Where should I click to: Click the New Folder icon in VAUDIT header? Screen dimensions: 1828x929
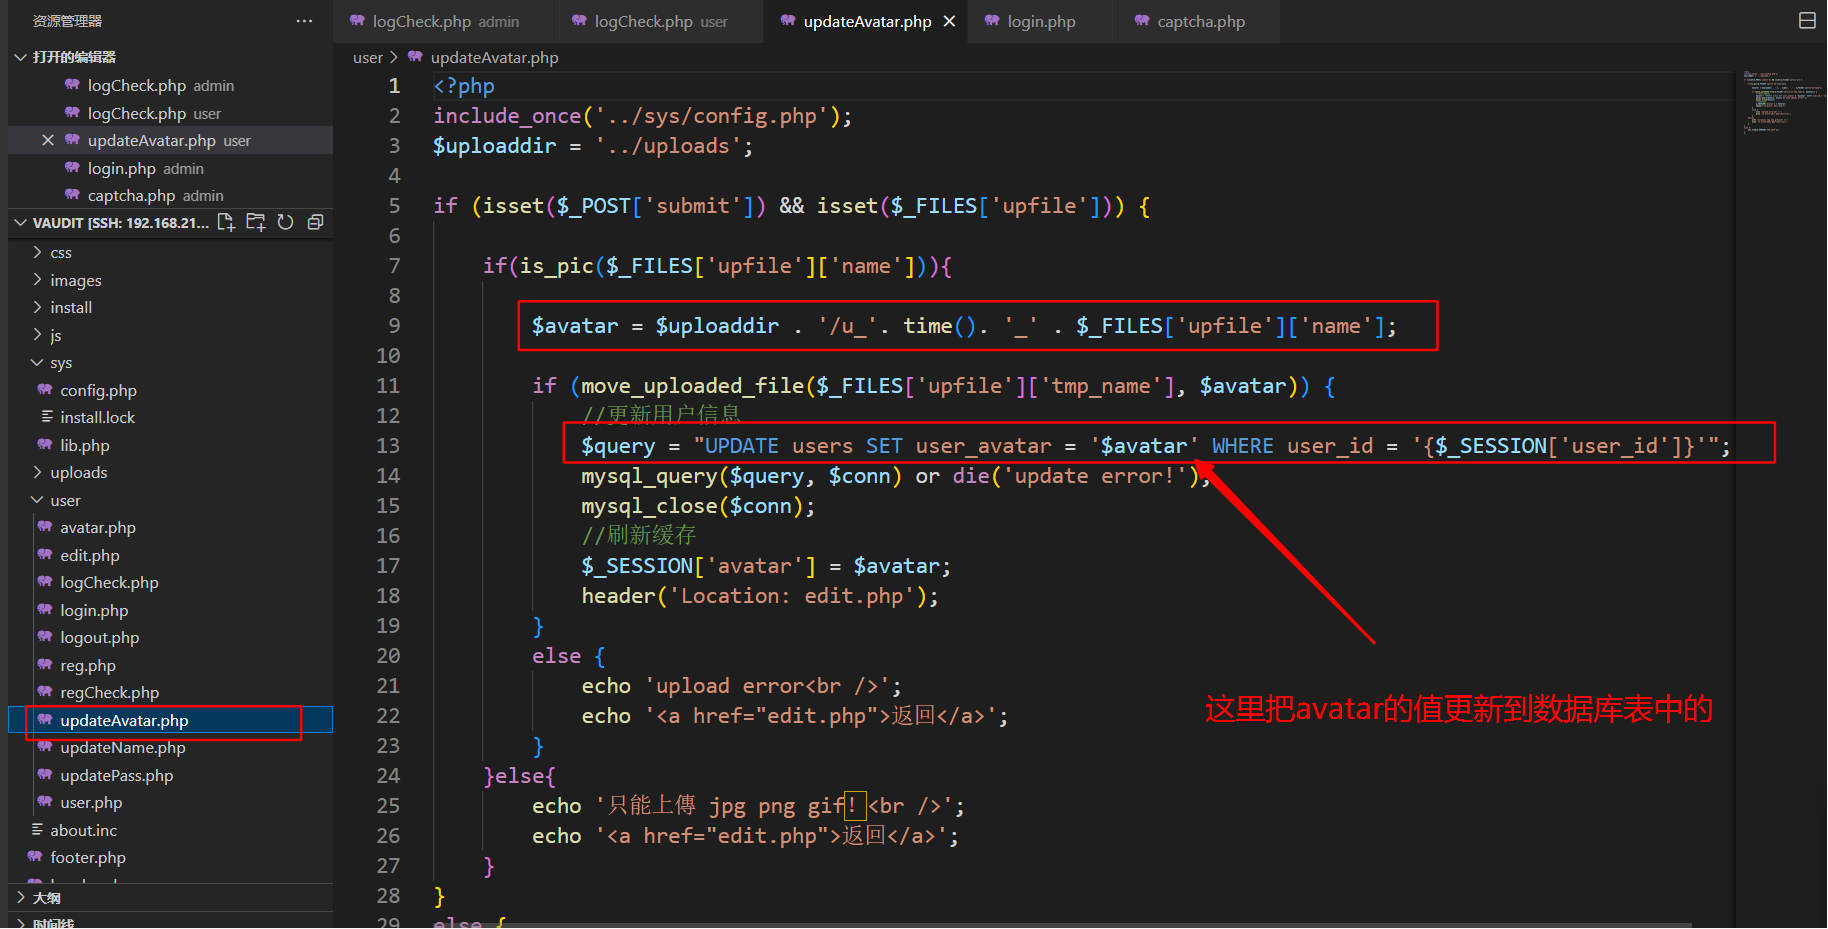(256, 222)
